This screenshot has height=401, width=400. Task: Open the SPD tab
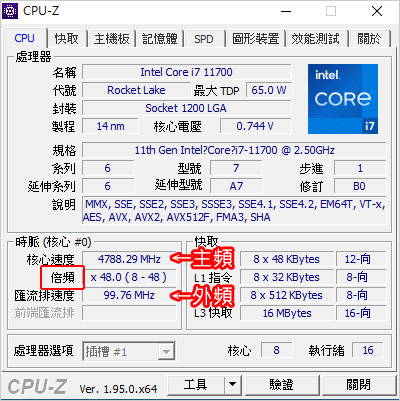203,39
